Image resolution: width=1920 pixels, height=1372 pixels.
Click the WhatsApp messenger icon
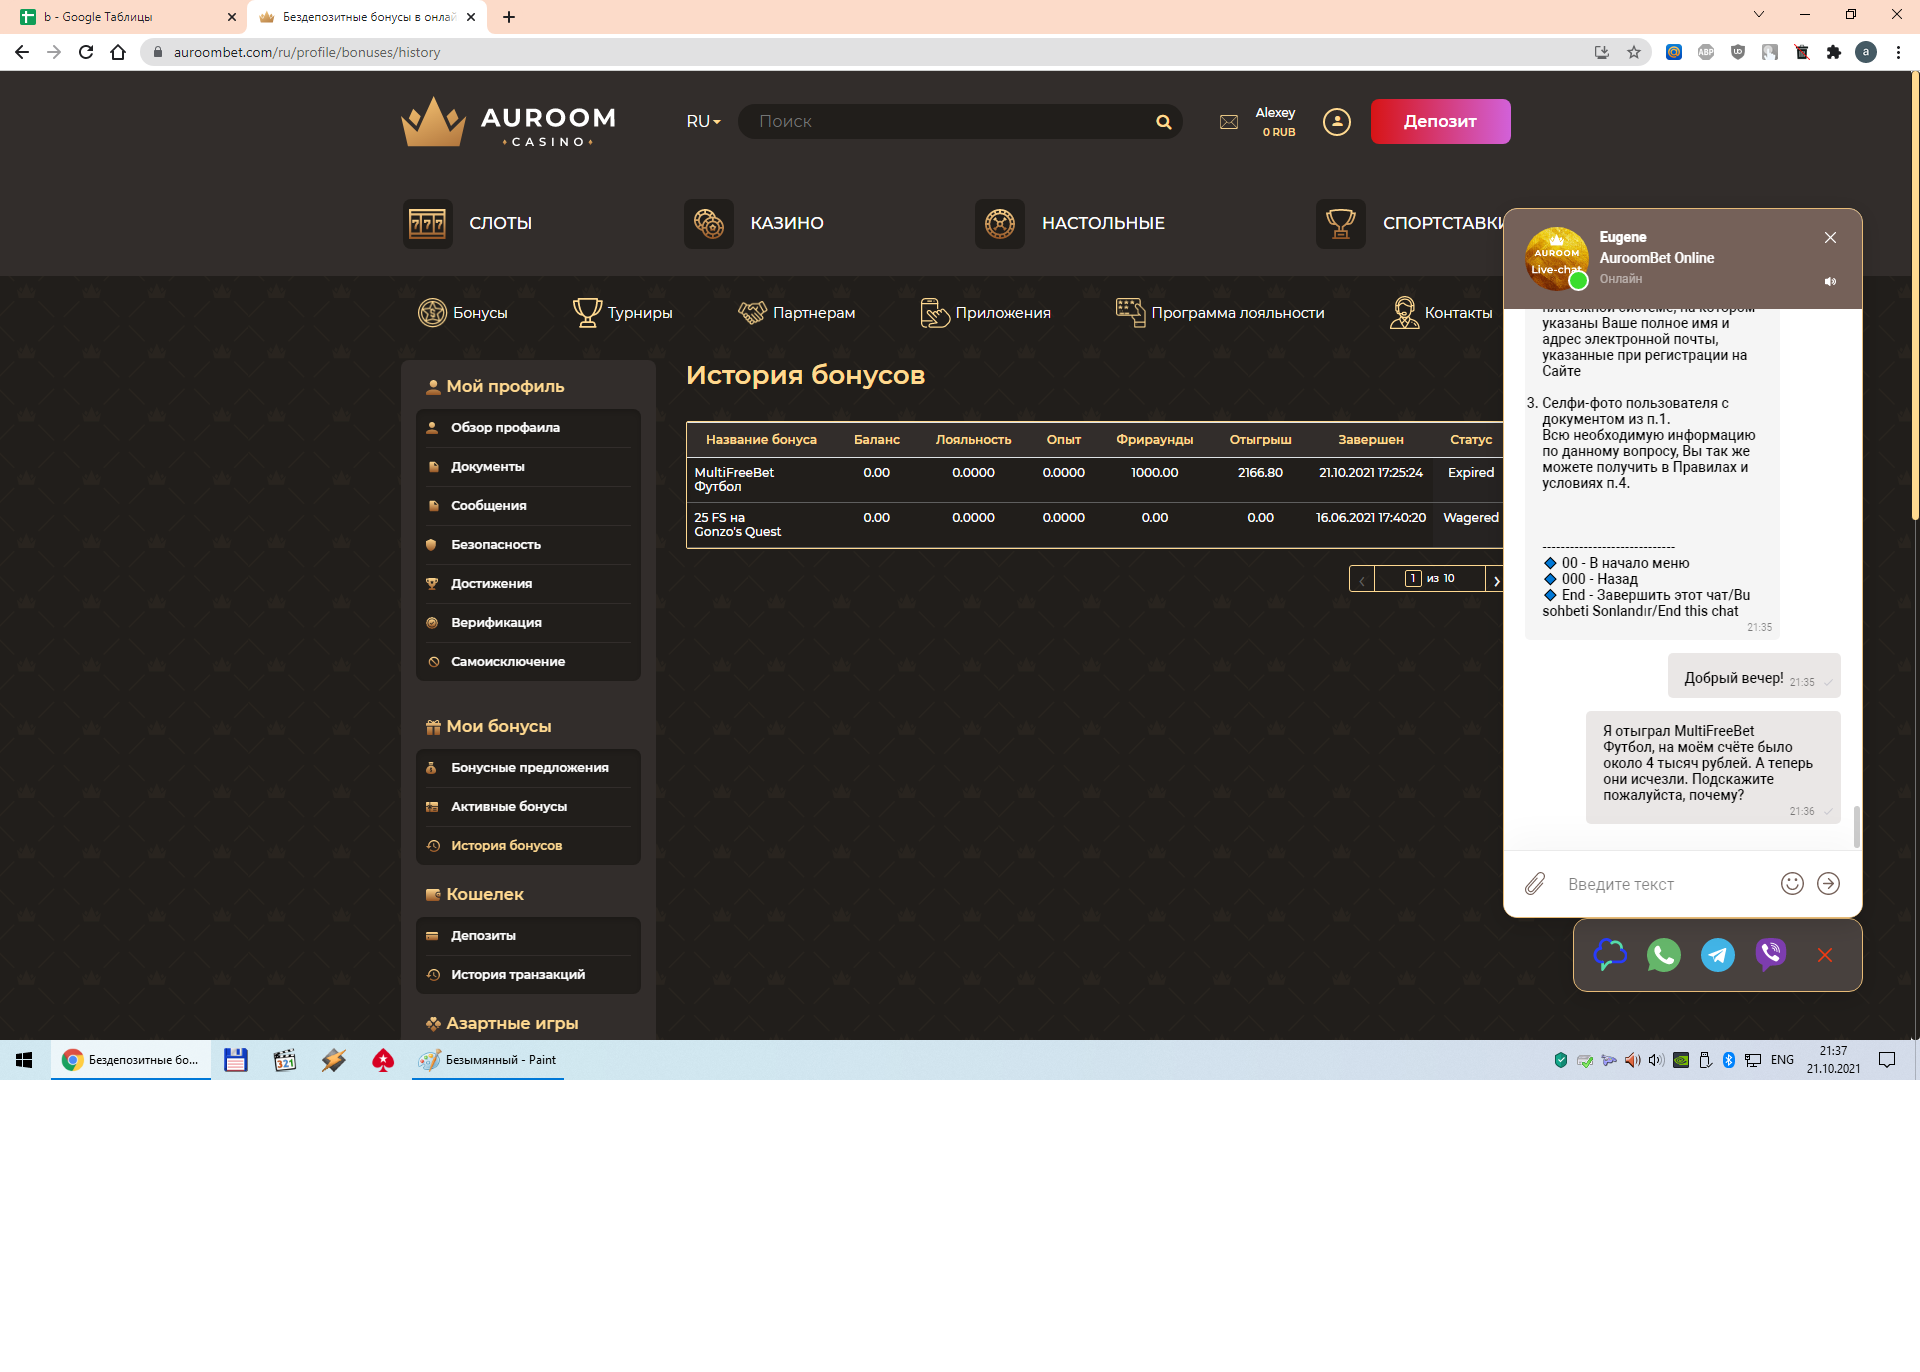(1663, 955)
